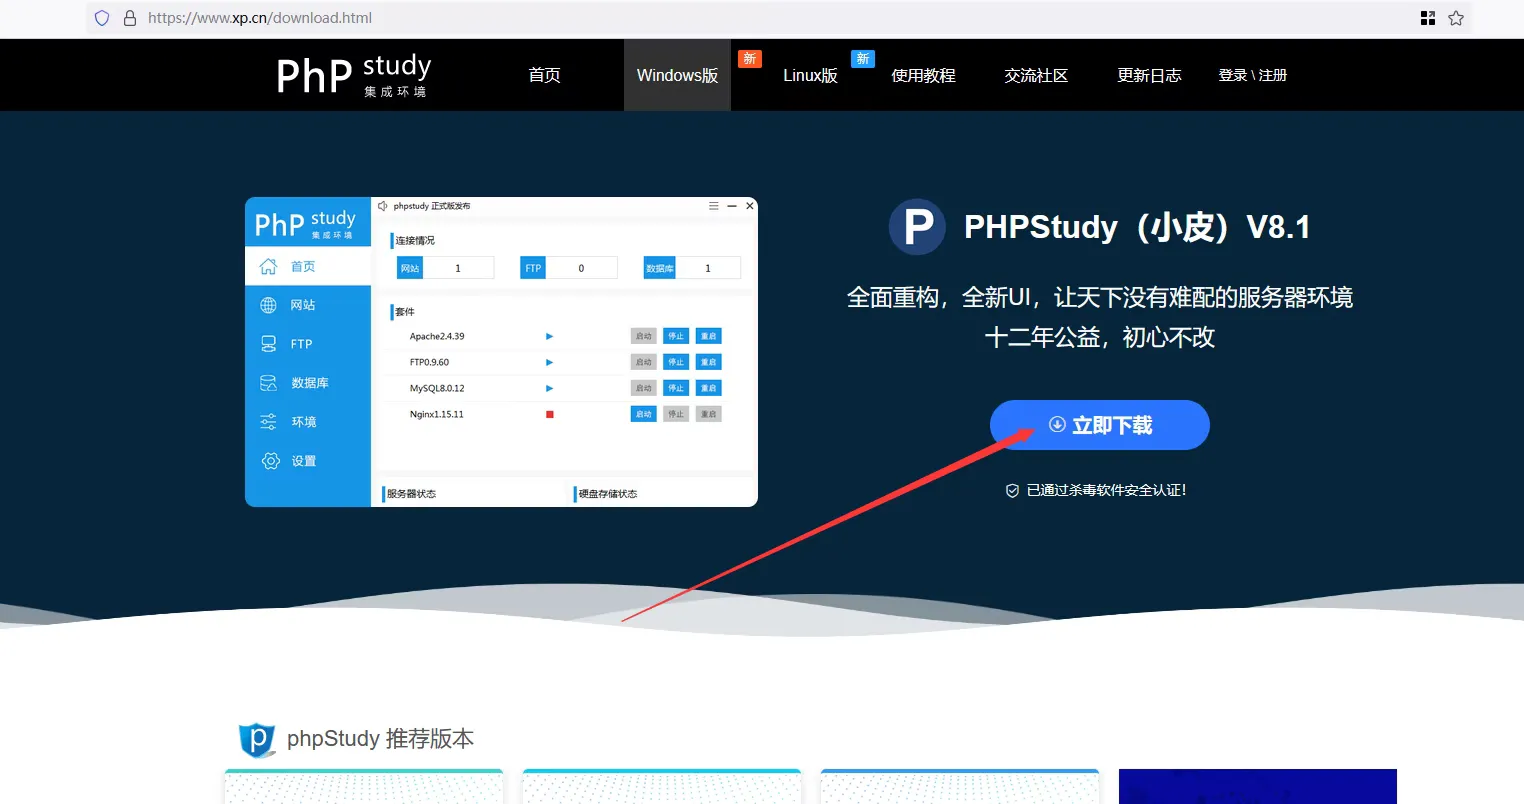1524x804 pixels.
Task: Click the padlock icon in address bar
Action: 129,18
